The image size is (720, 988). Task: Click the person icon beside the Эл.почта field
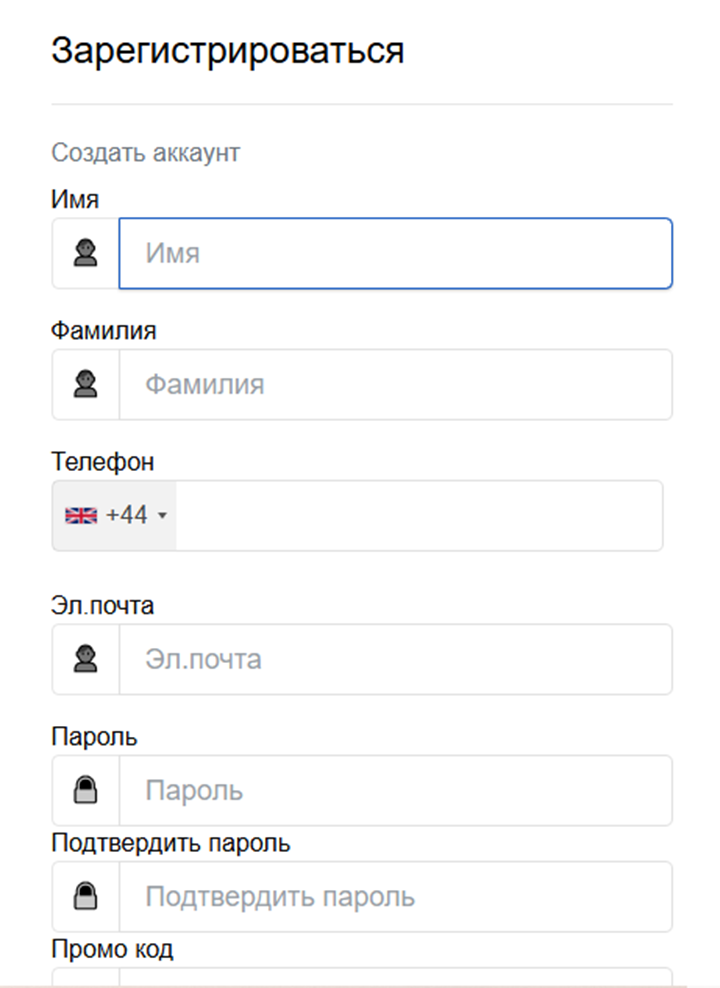point(85,658)
